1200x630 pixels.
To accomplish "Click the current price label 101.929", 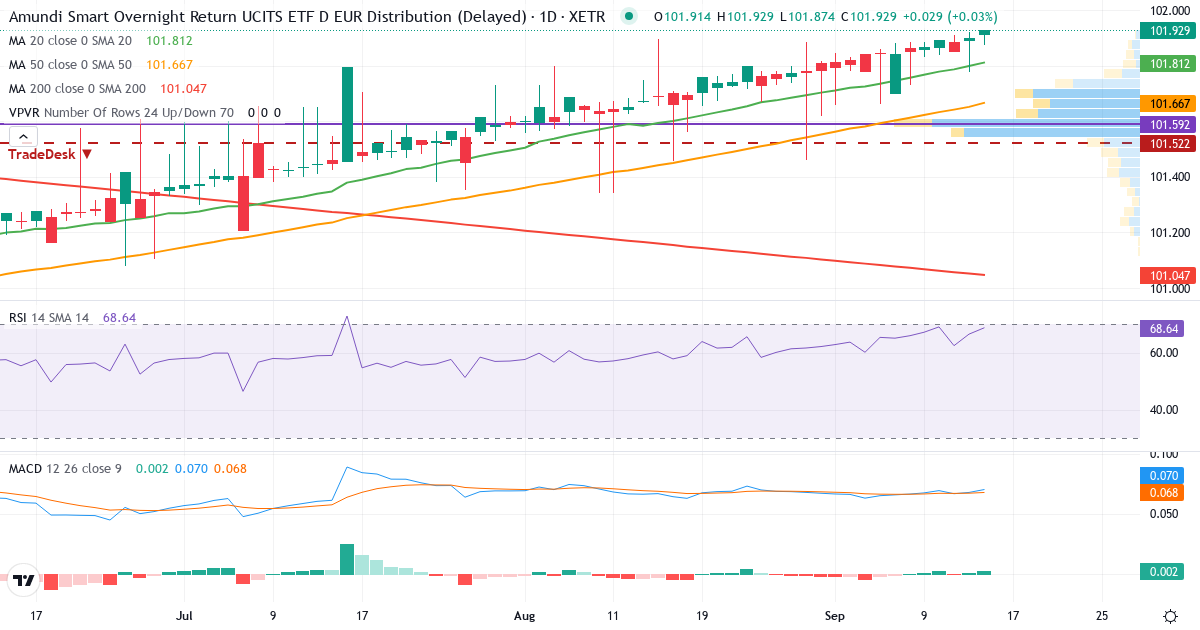I will click(1169, 31).
